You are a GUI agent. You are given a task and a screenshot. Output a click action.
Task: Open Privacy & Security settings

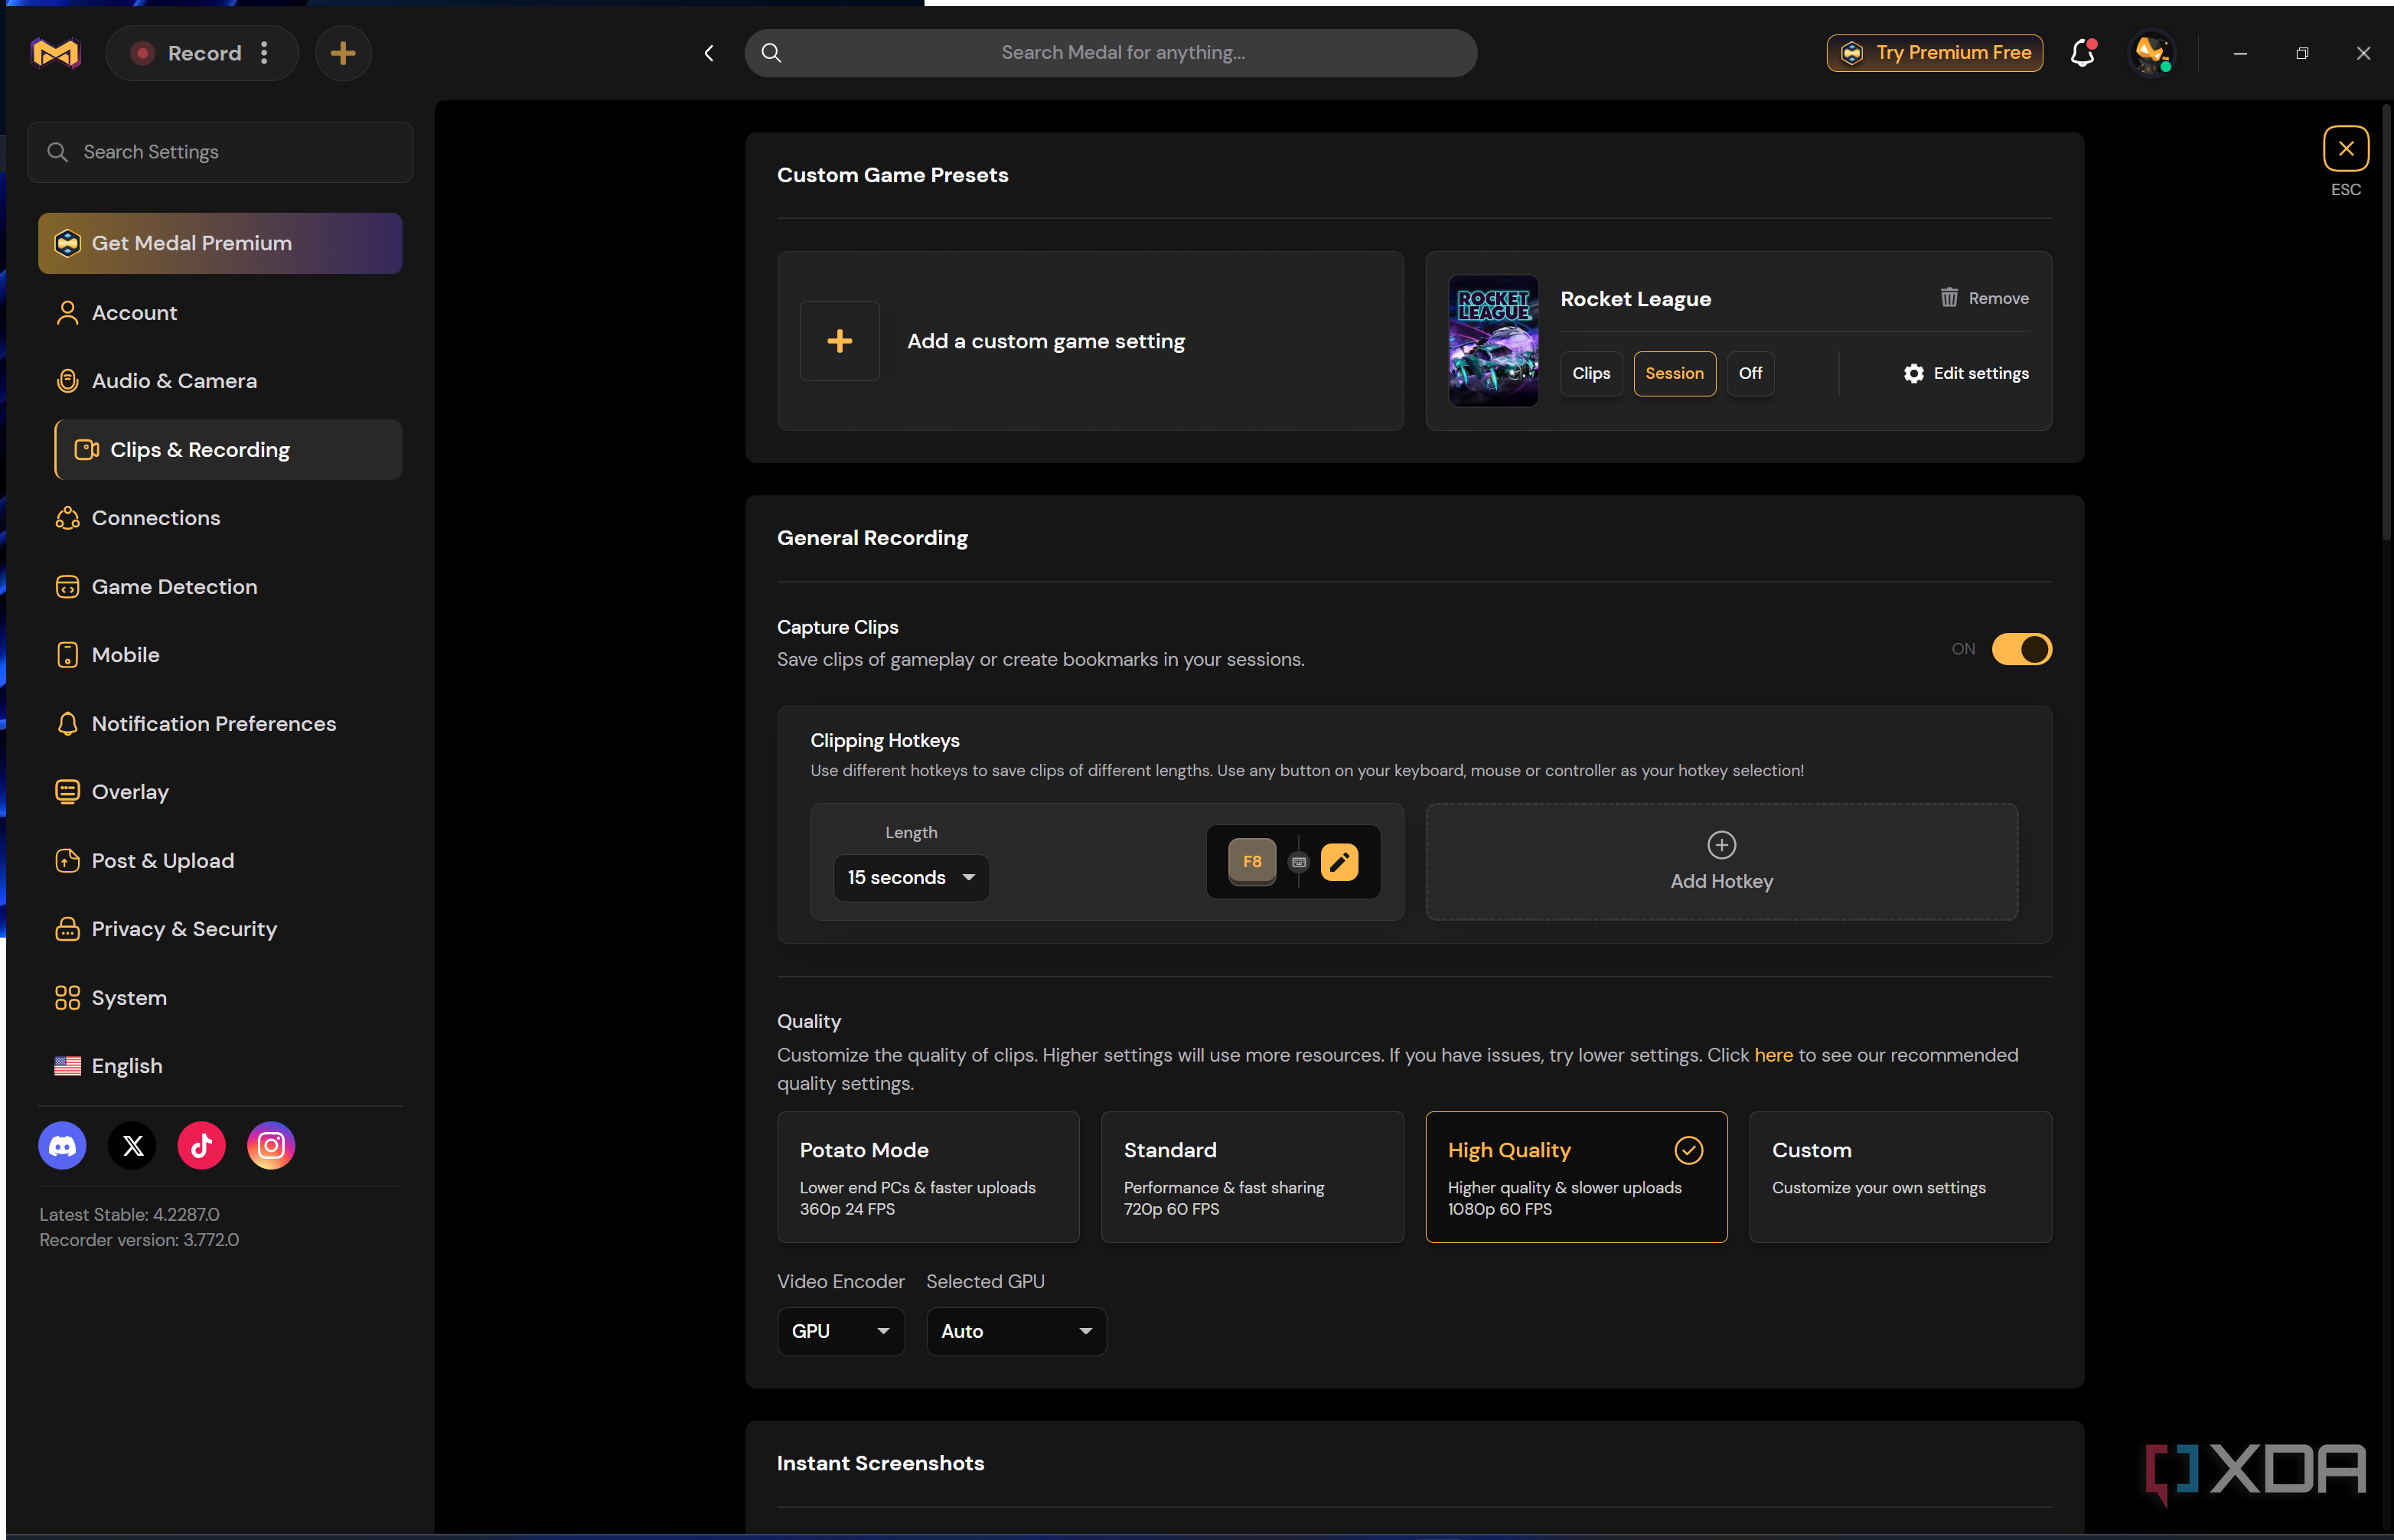tap(220, 929)
